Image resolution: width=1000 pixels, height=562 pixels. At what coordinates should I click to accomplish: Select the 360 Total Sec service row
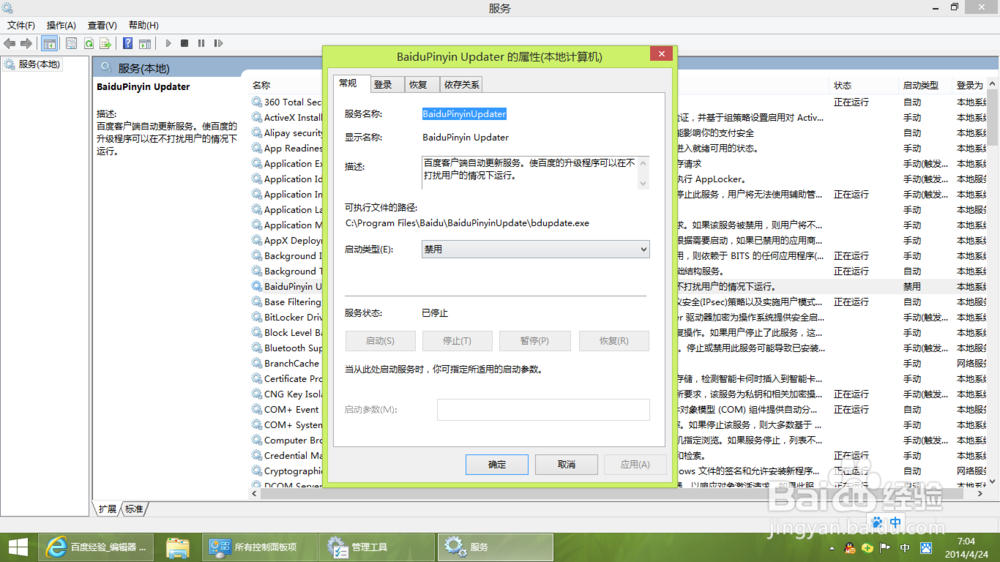click(287, 102)
